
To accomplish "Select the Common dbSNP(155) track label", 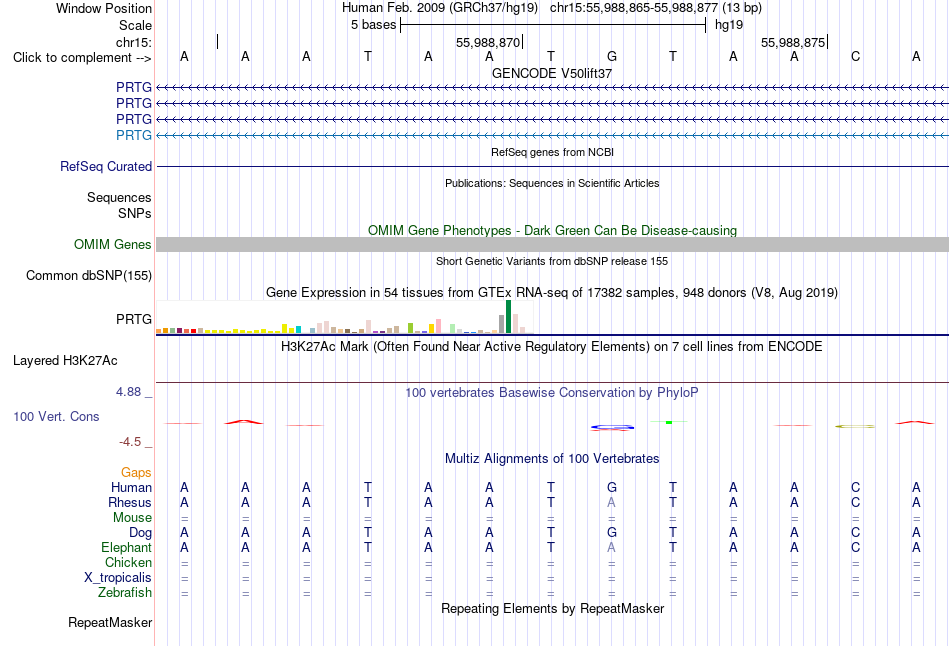I will click(x=88, y=275).
